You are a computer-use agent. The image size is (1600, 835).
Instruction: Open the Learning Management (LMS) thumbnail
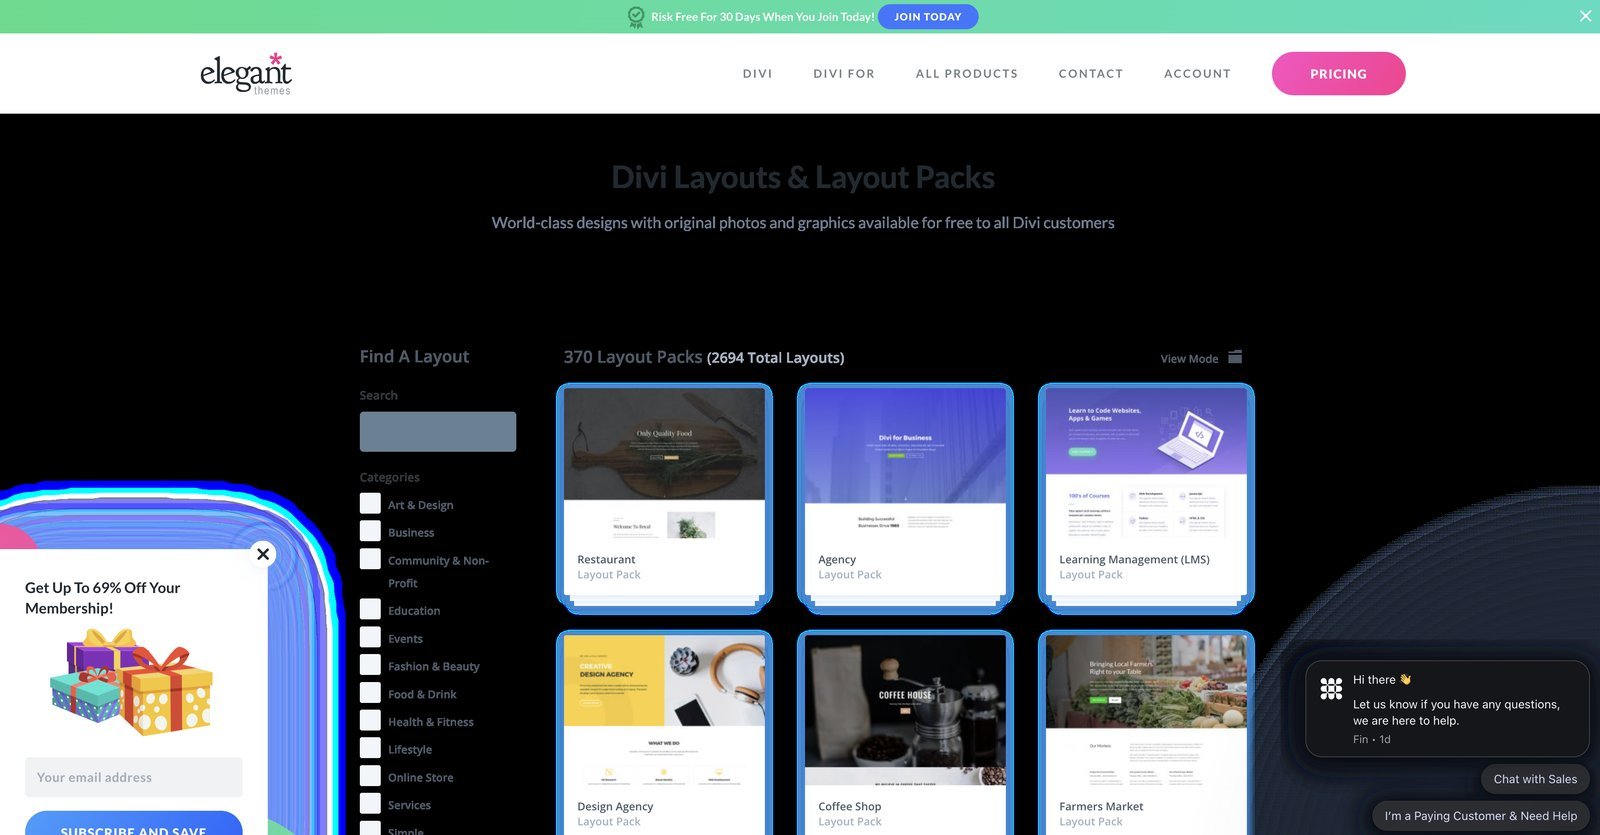[1146, 465]
